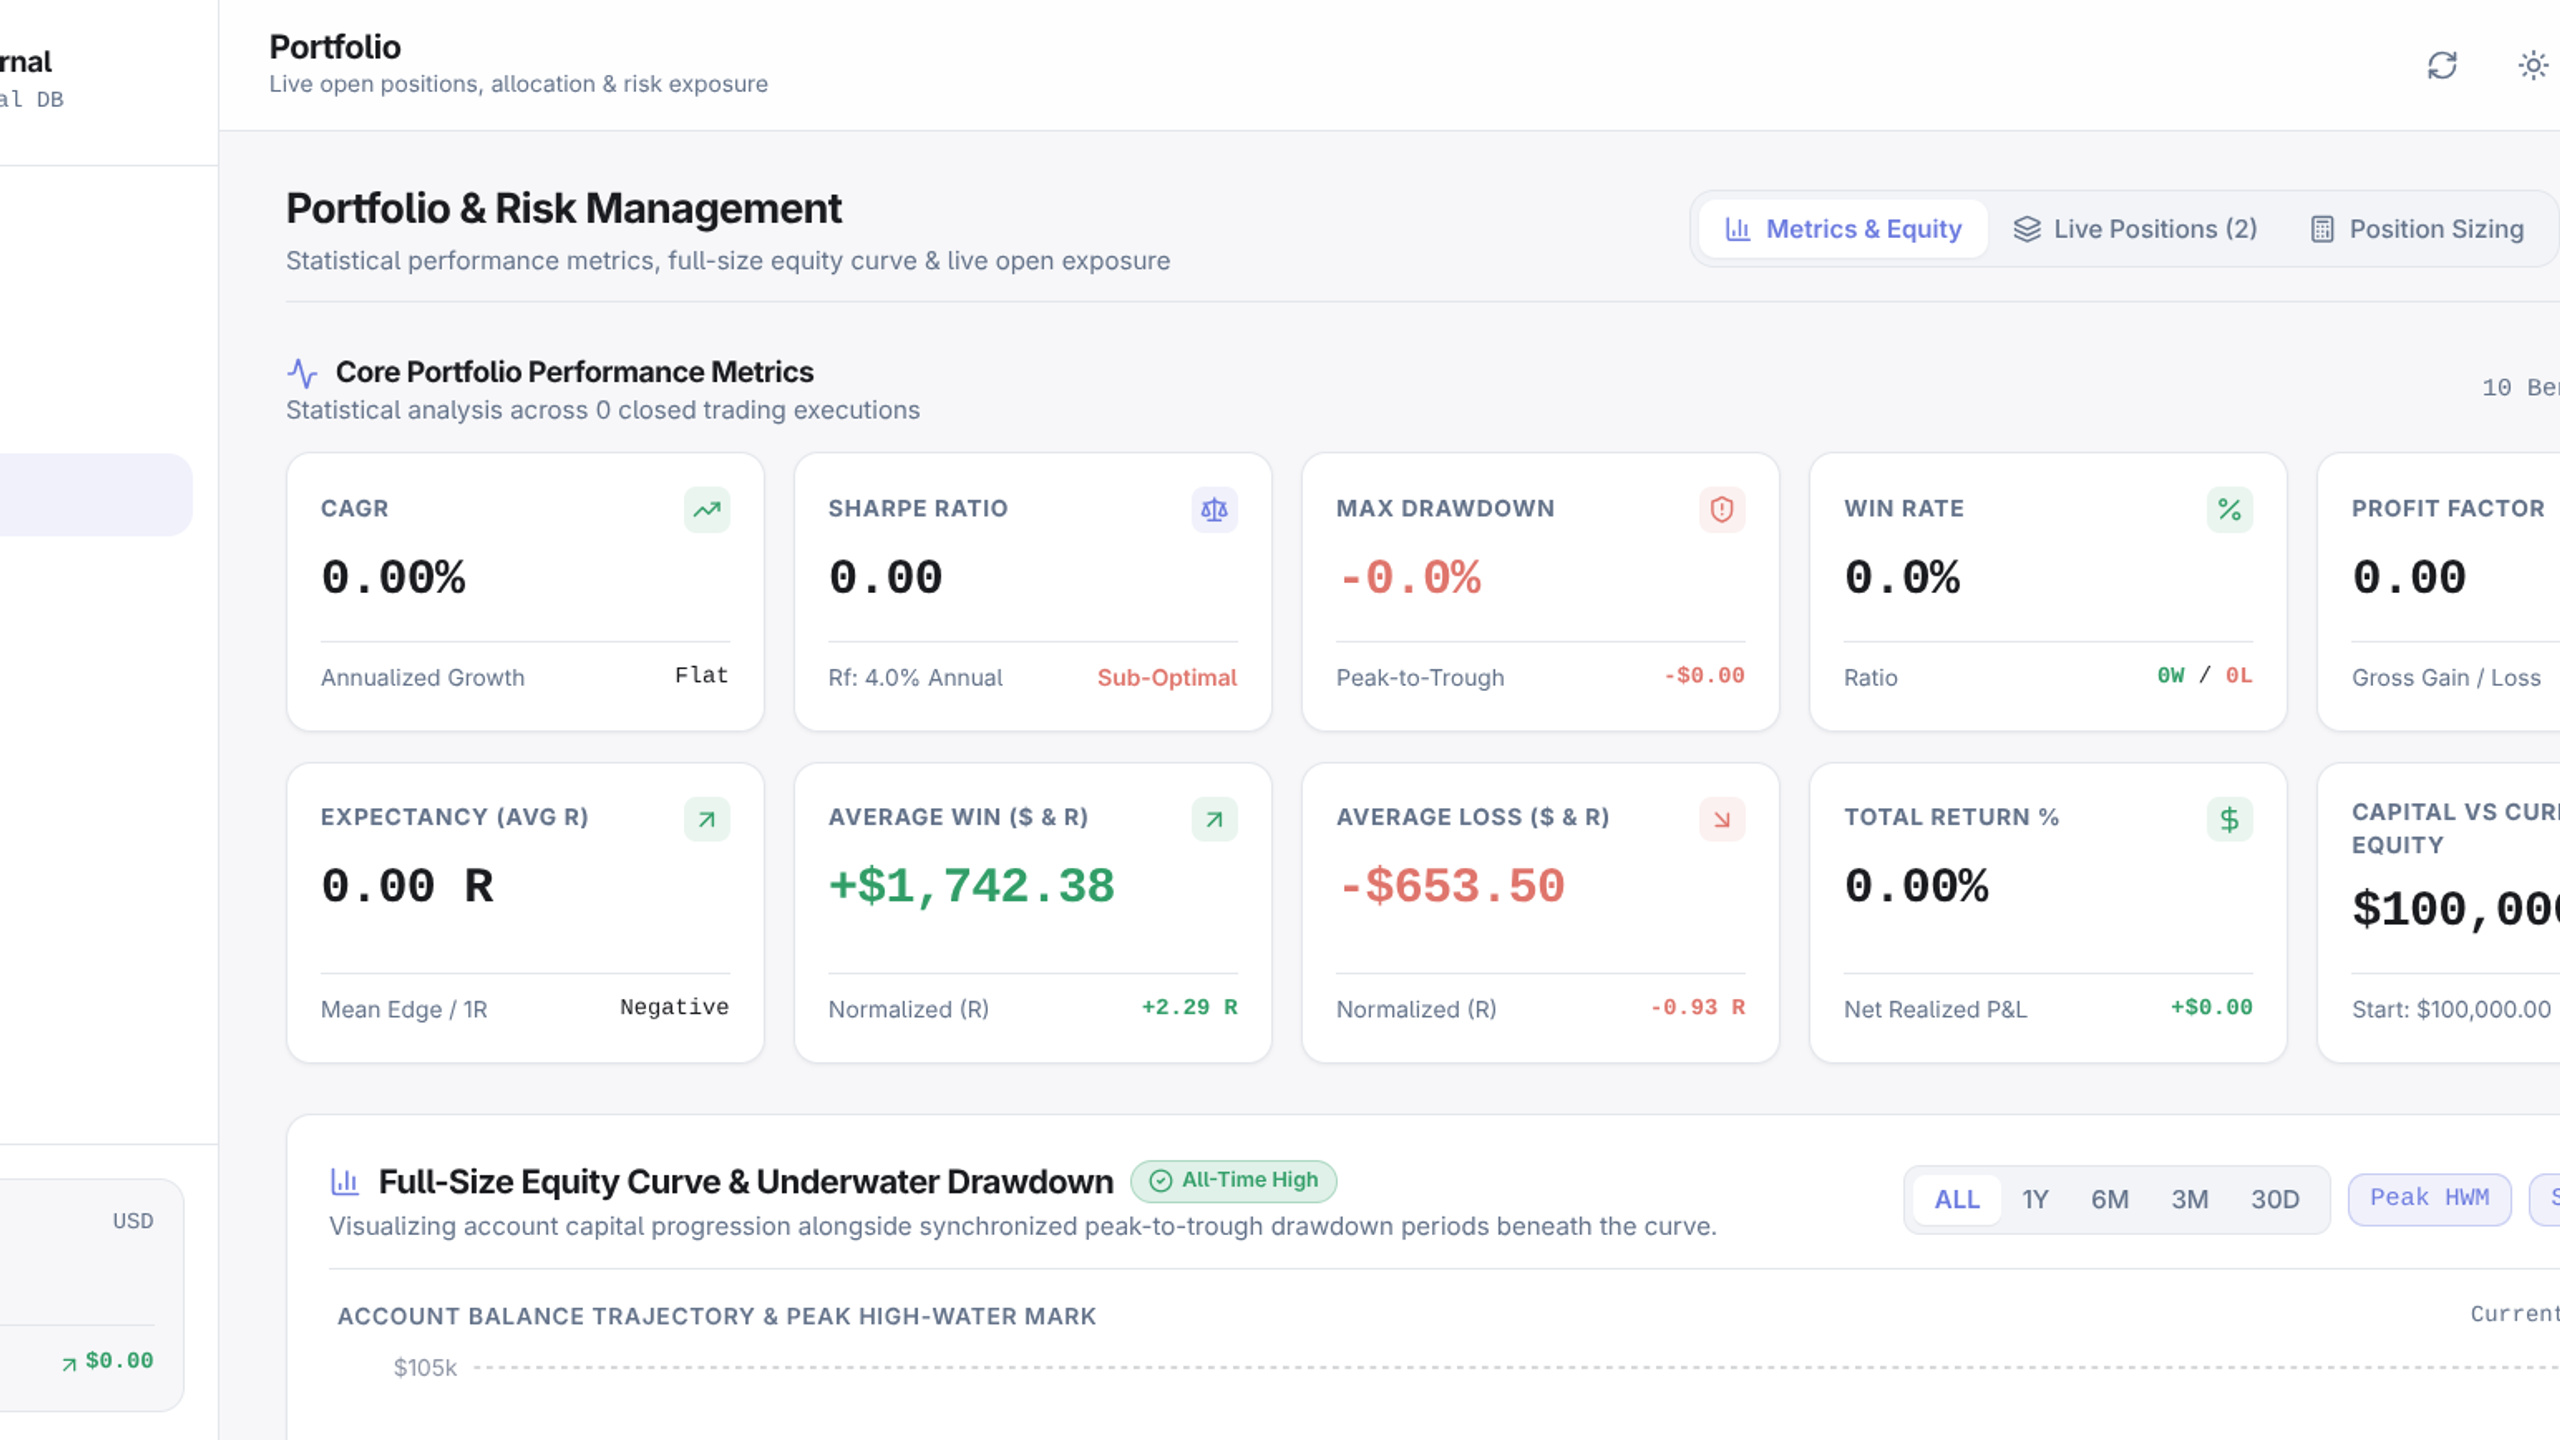Click the -$653.50 average loss value
2560x1440 pixels.
(1451, 886)
